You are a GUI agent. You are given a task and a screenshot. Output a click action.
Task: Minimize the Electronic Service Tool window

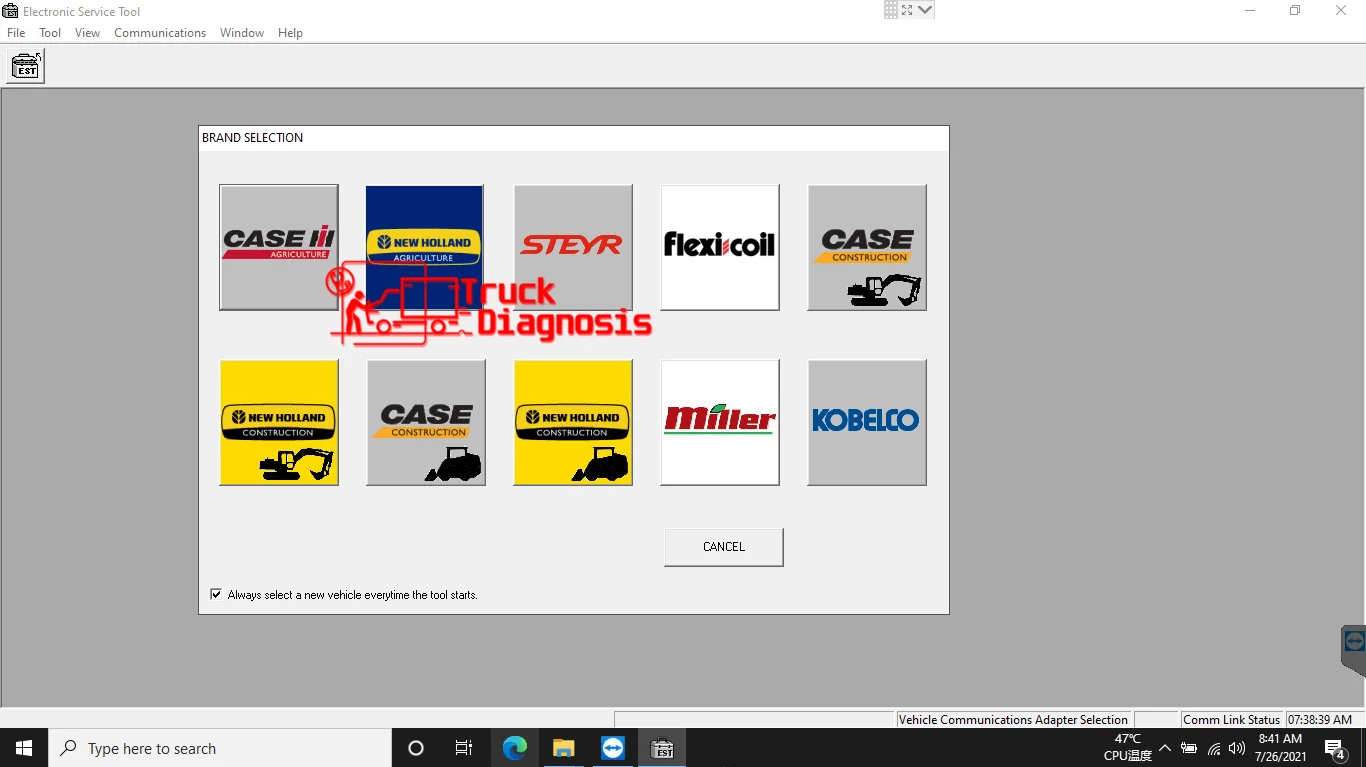point(1250,11)
